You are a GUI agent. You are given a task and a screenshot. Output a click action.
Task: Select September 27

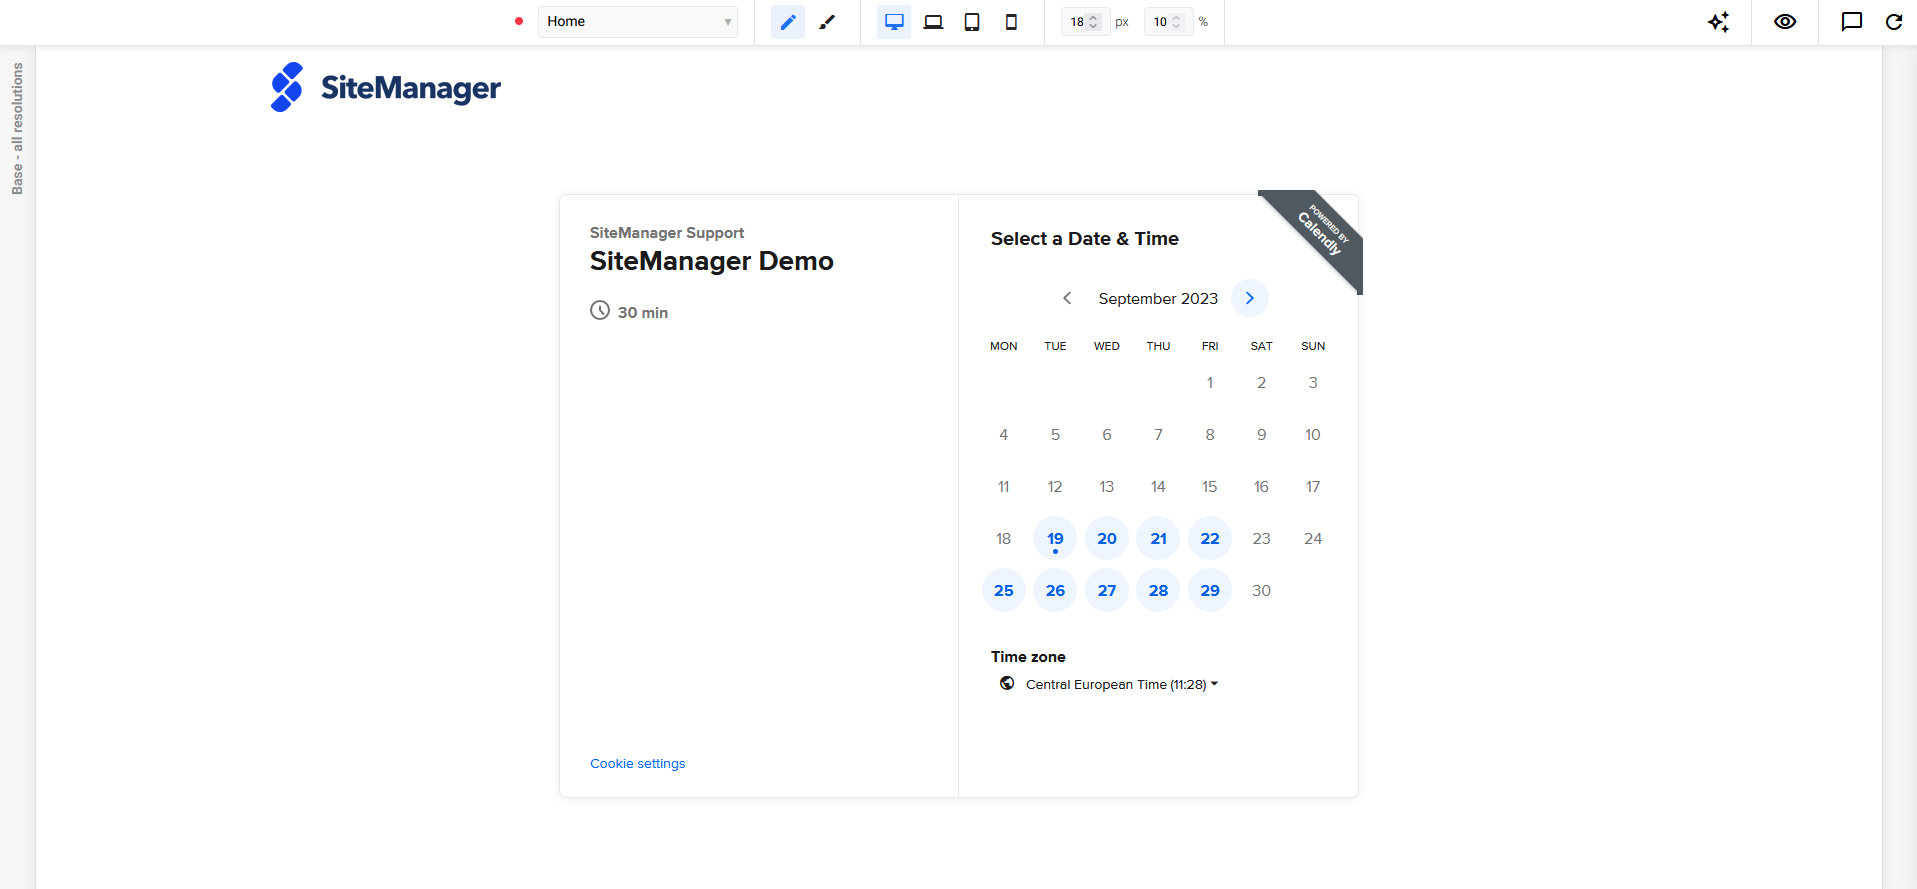click(1107, 591)
